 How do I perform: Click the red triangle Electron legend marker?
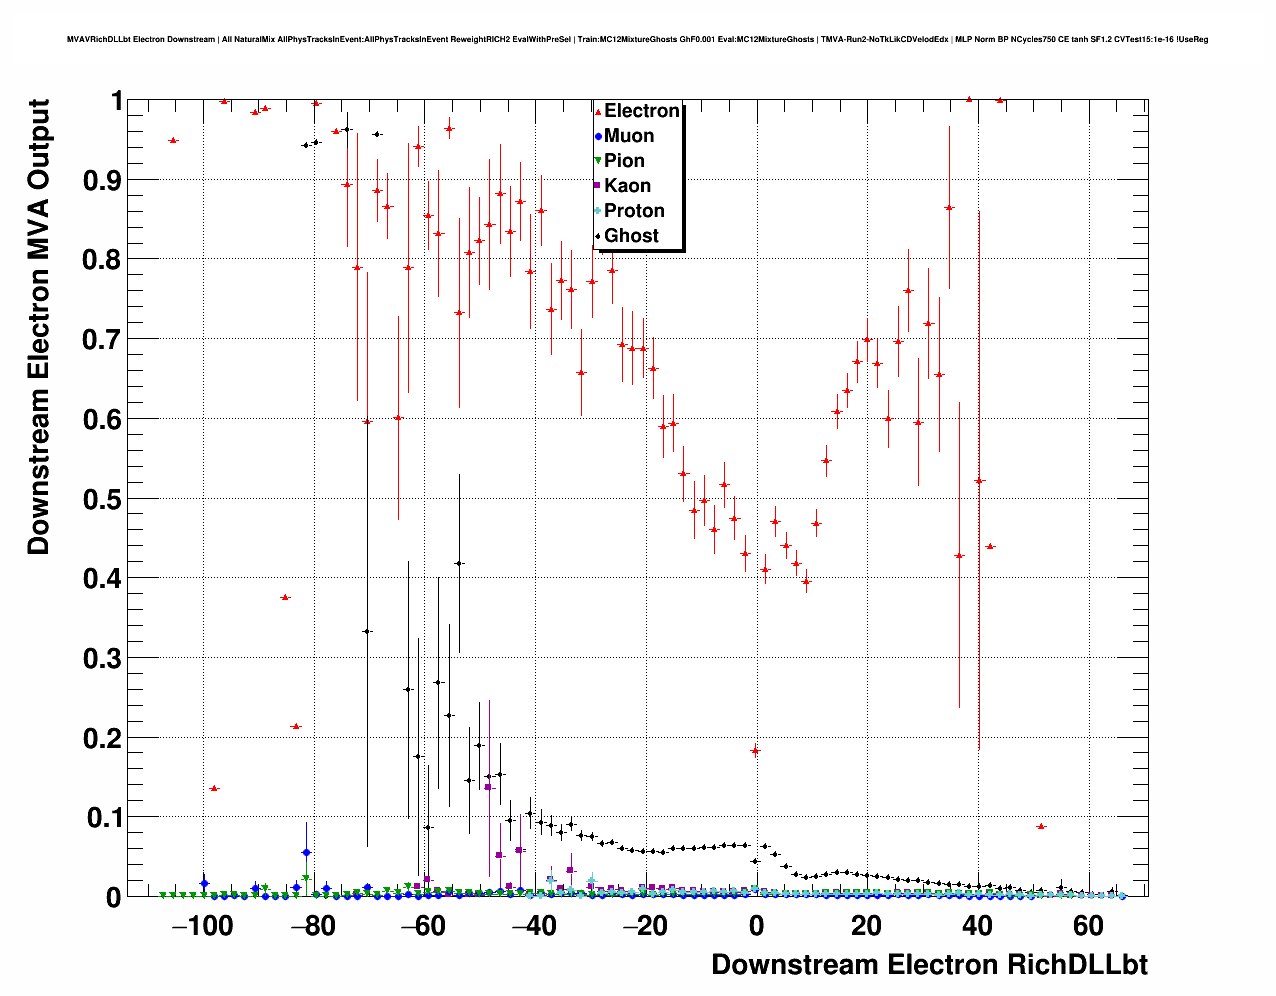pos(598,111)
